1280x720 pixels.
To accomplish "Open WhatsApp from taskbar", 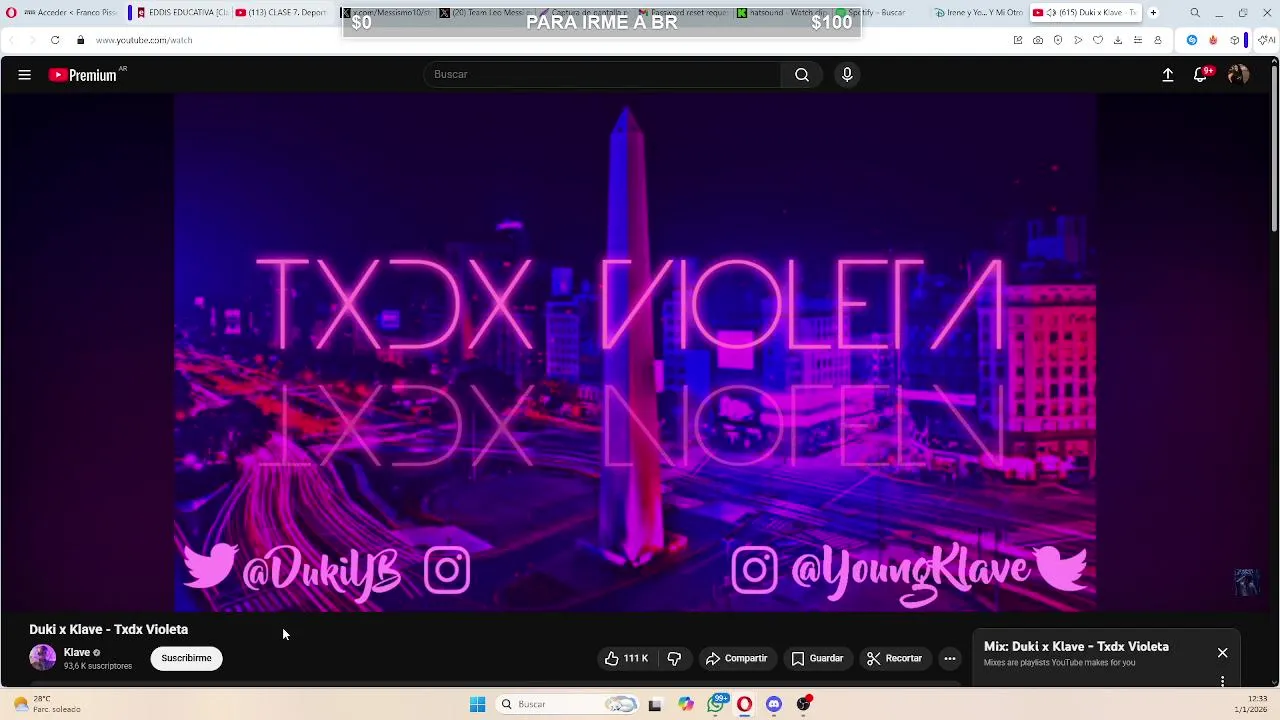I will click(715, 704).
